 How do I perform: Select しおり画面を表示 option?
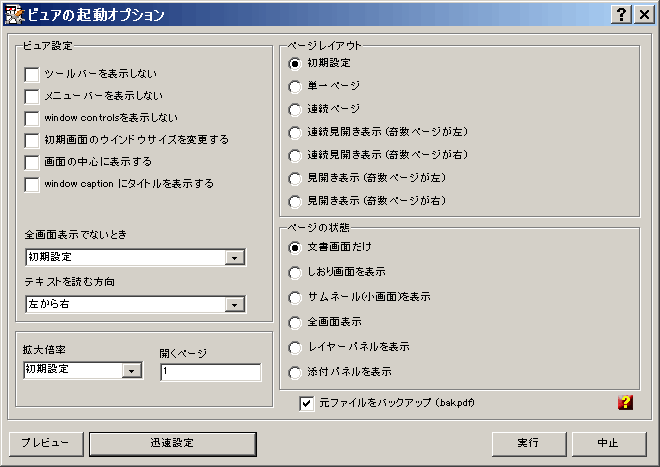[x=295, y=272]
